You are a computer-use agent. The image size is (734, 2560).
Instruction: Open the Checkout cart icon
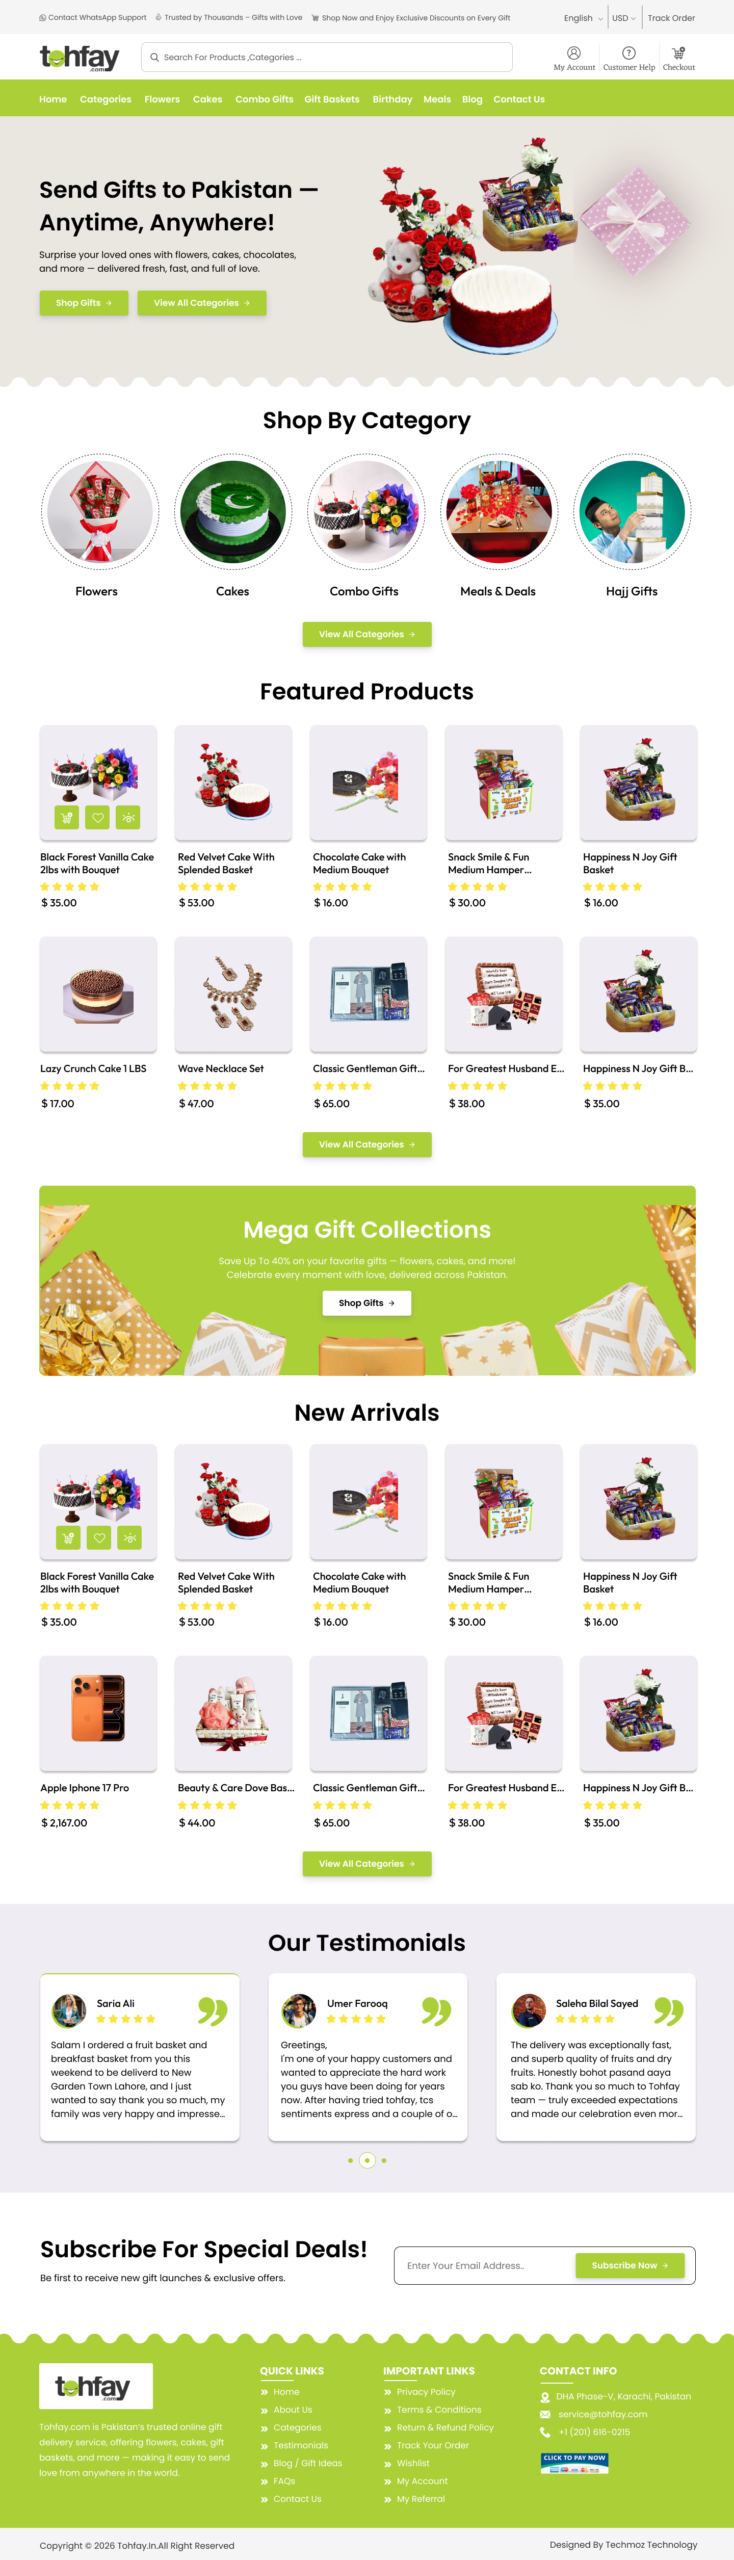click(x=678, y=53)
